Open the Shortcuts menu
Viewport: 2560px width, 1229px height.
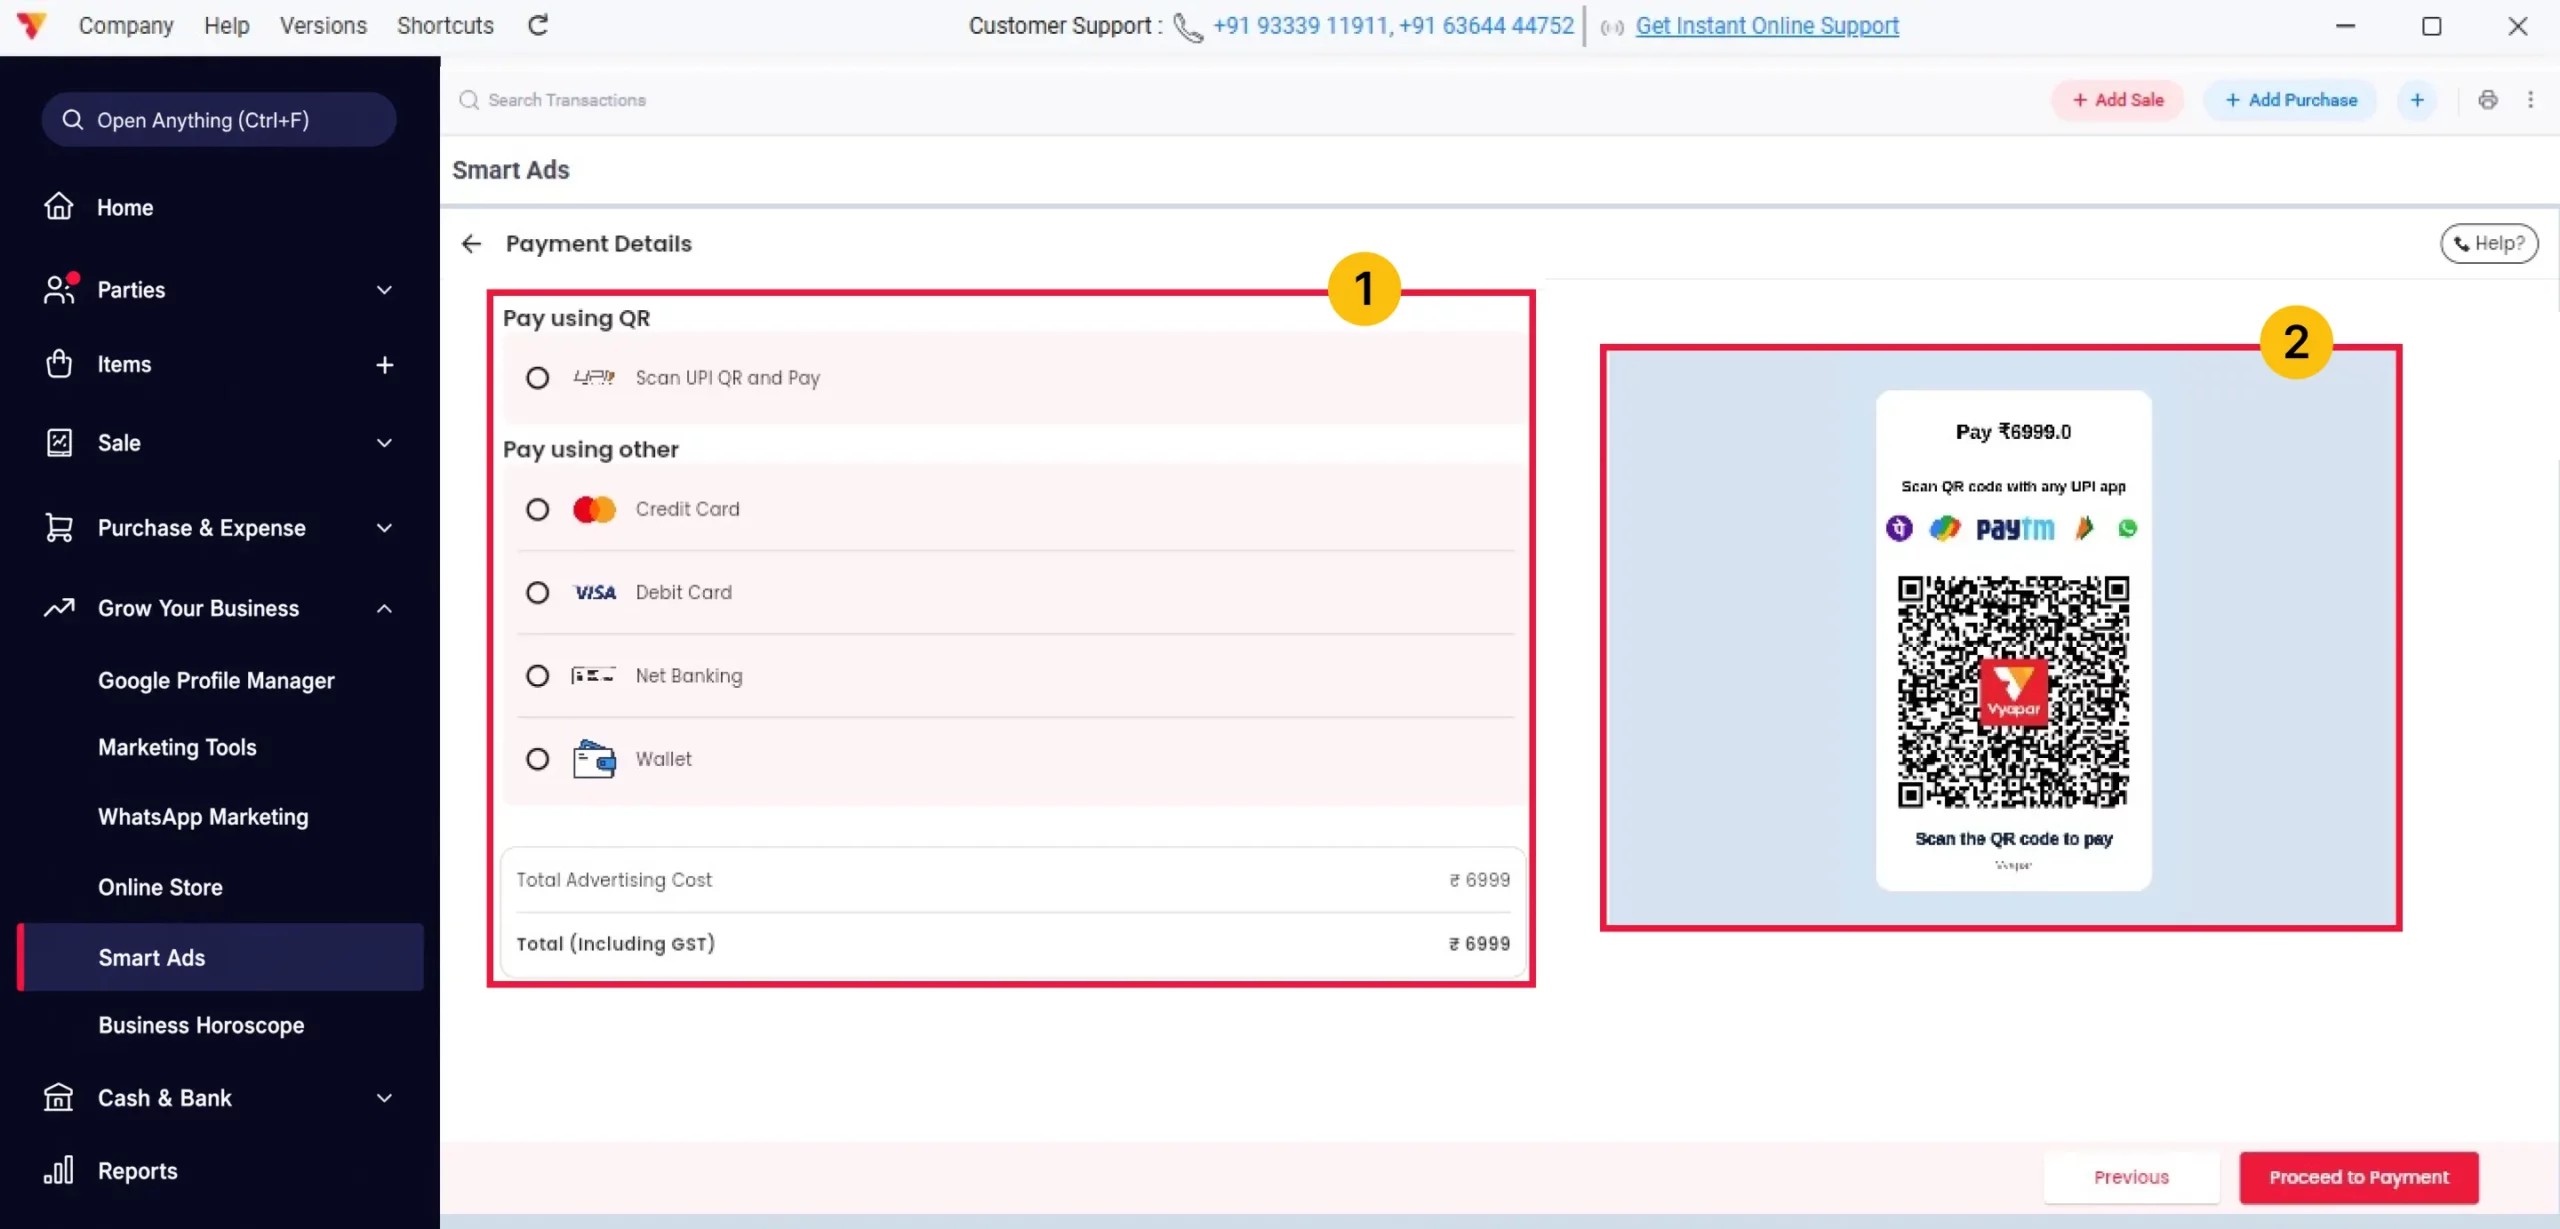(x=445, y=26)
